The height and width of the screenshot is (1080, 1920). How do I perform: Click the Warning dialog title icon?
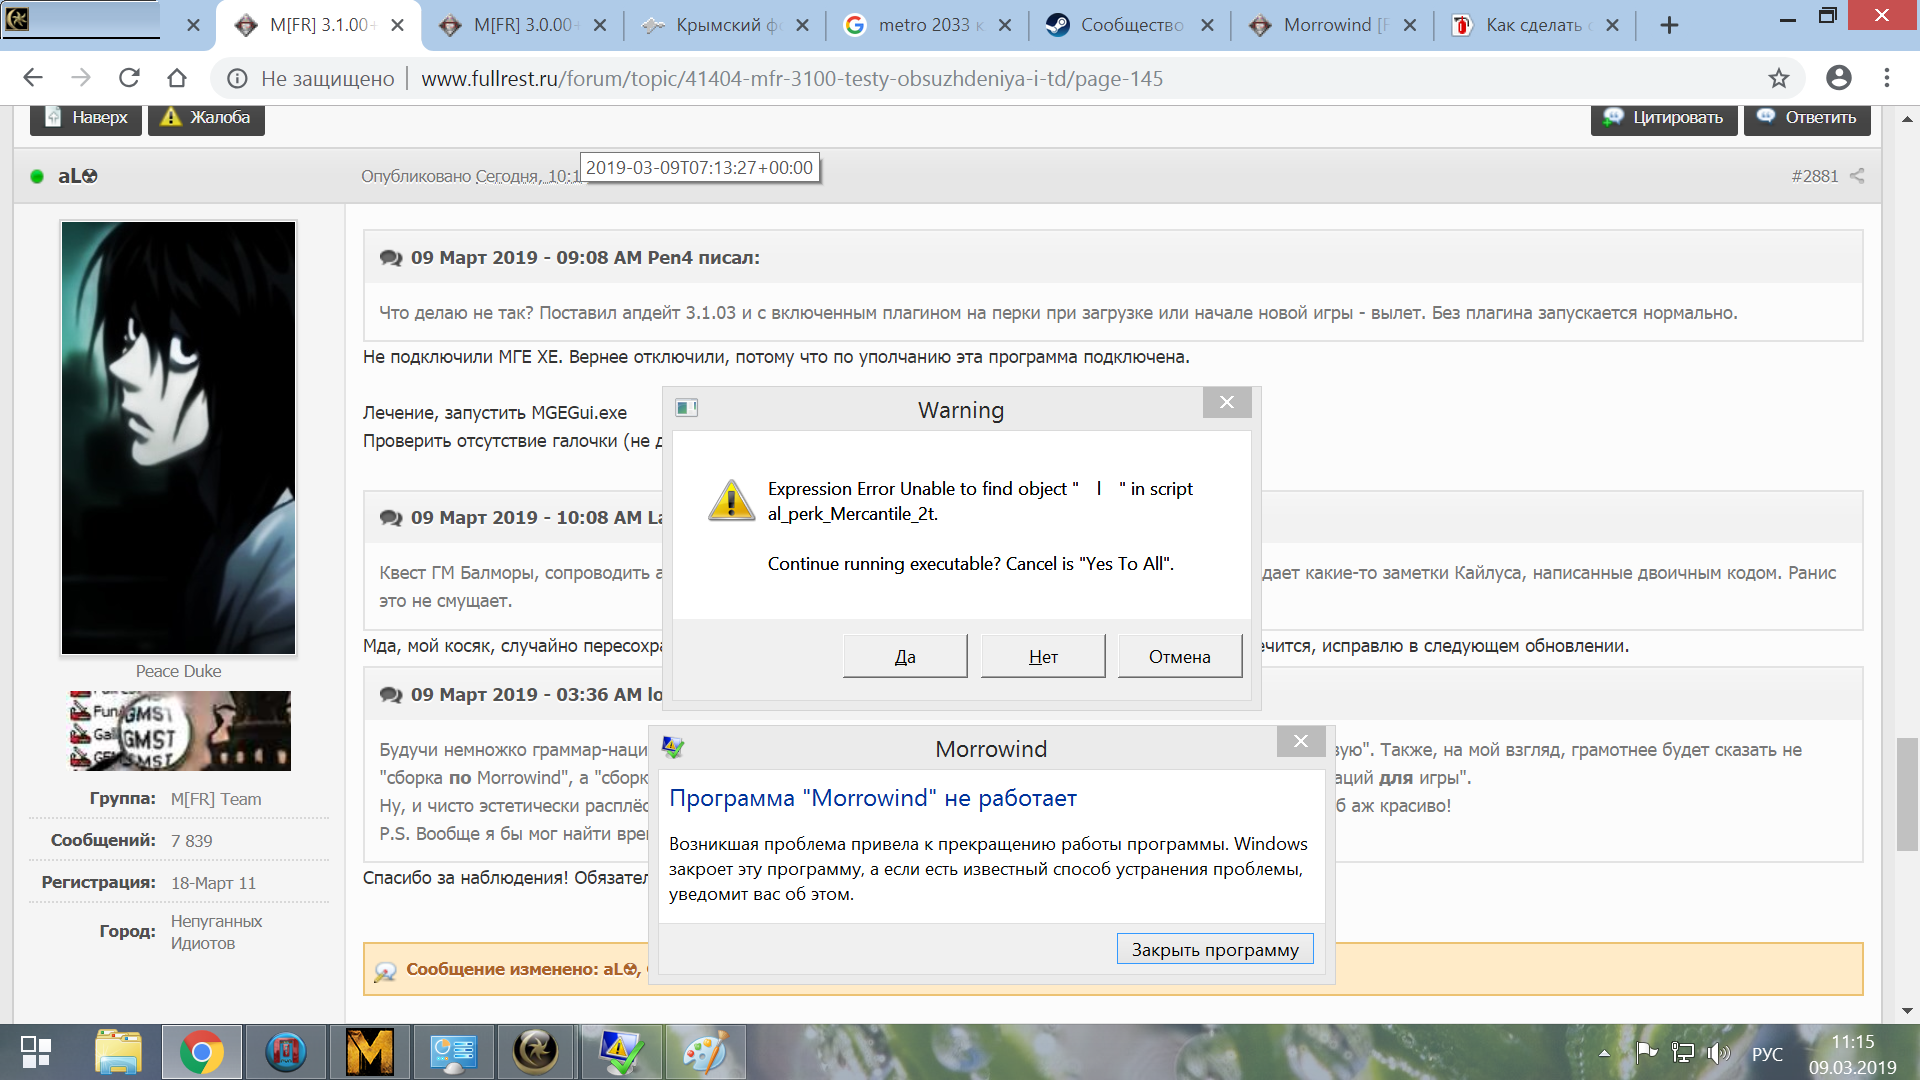687,408
